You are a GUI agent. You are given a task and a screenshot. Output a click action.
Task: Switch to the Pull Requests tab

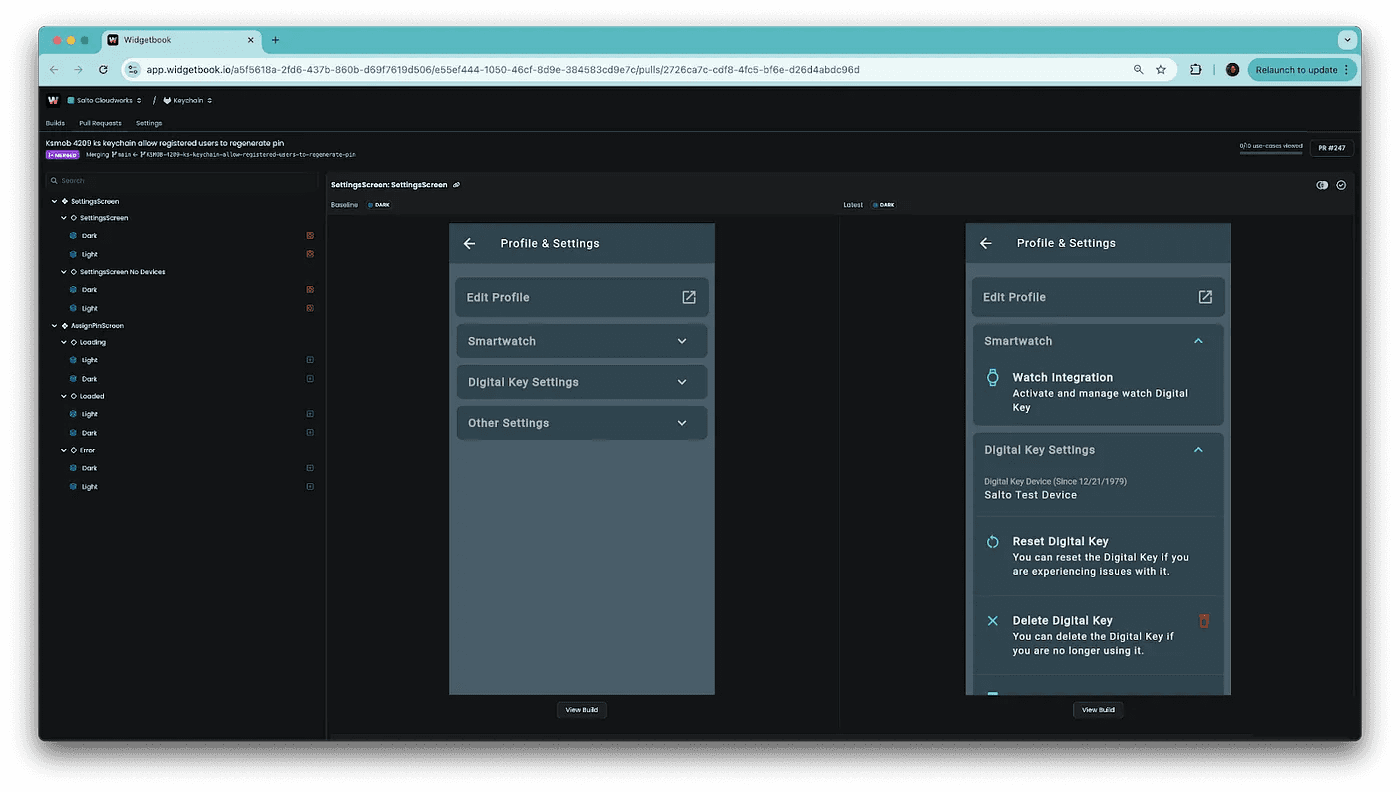100,123
